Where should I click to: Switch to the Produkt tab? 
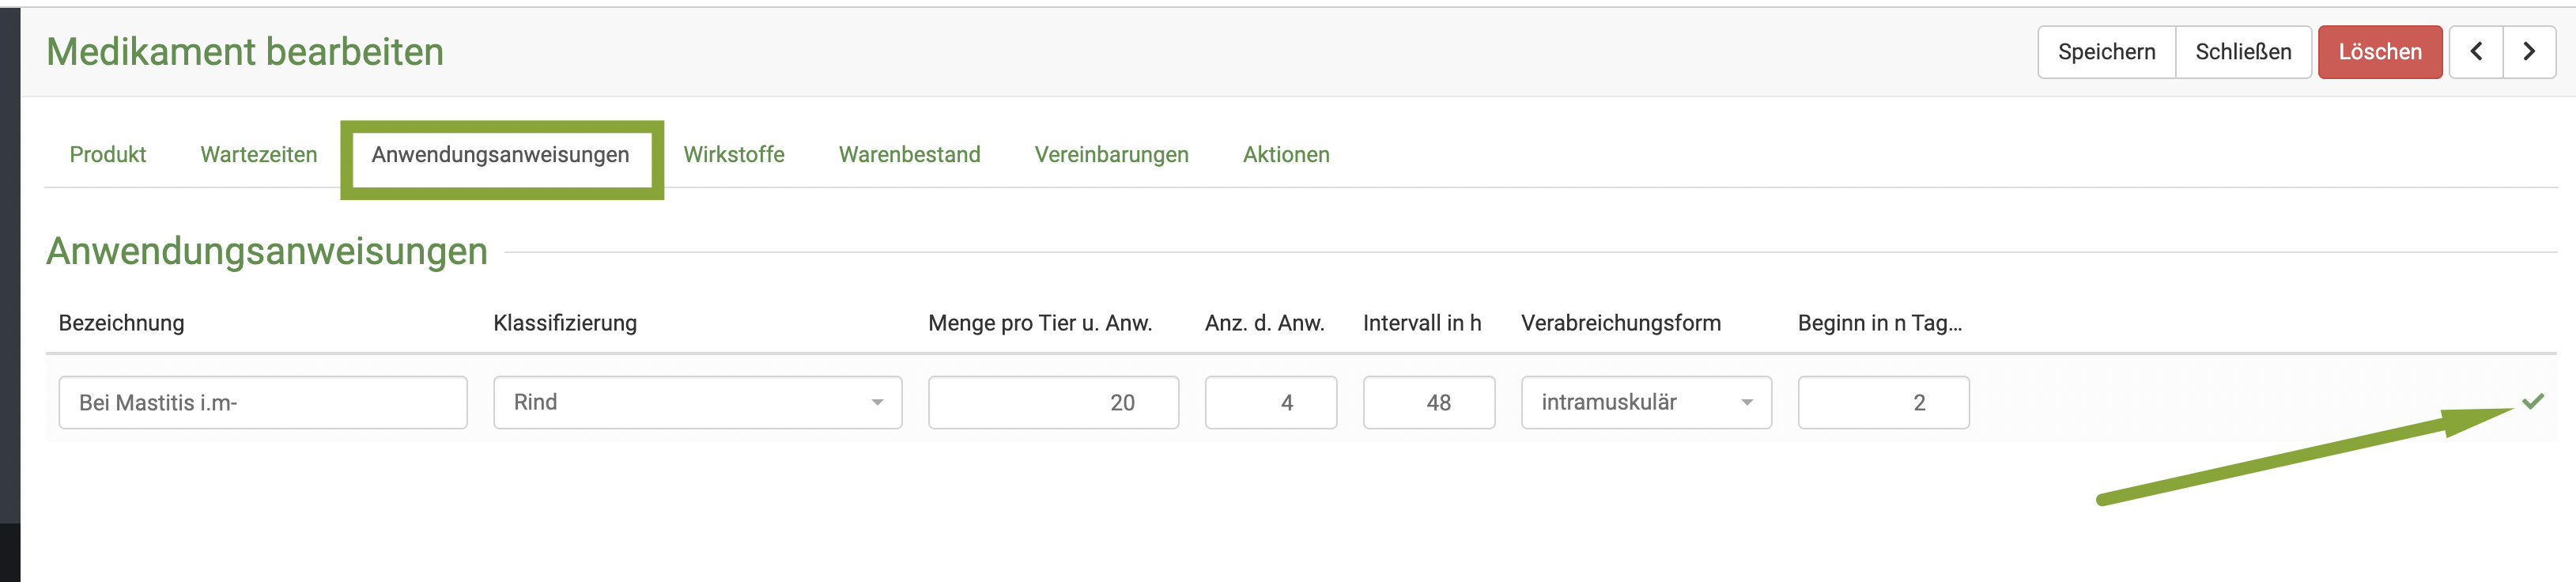click(108, 155)
